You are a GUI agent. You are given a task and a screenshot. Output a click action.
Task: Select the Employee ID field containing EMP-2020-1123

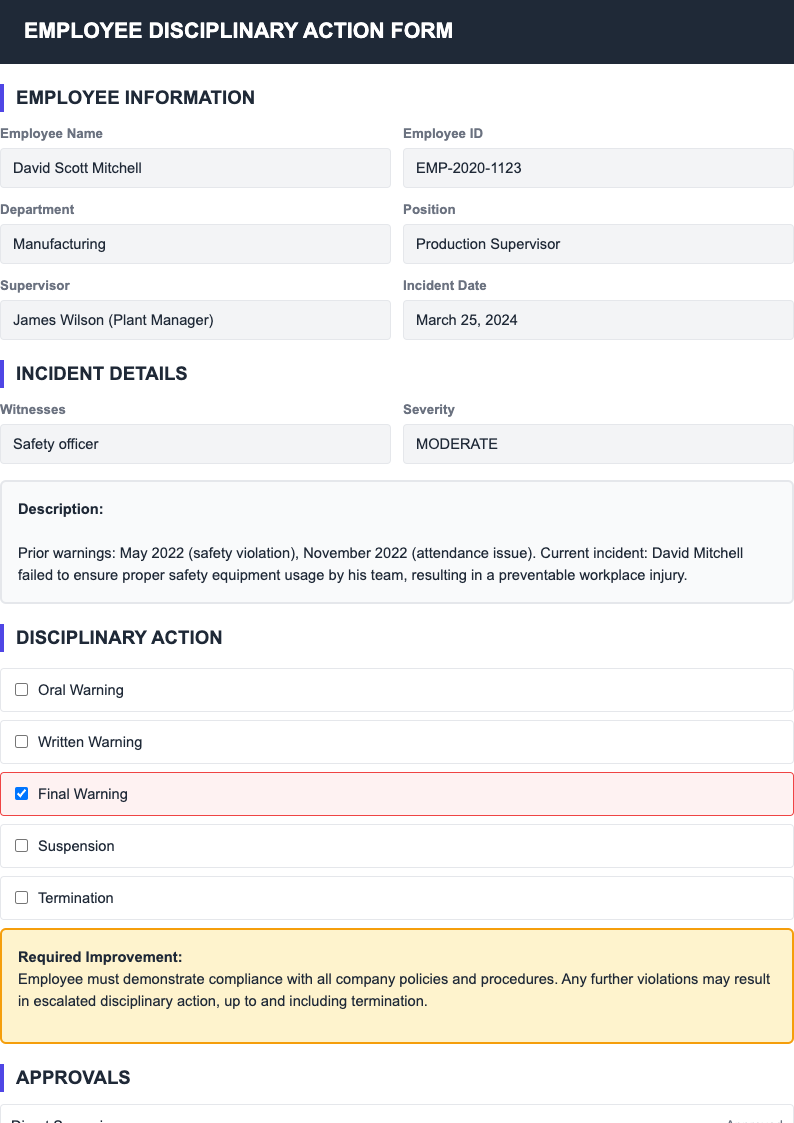tap(598, 168)
